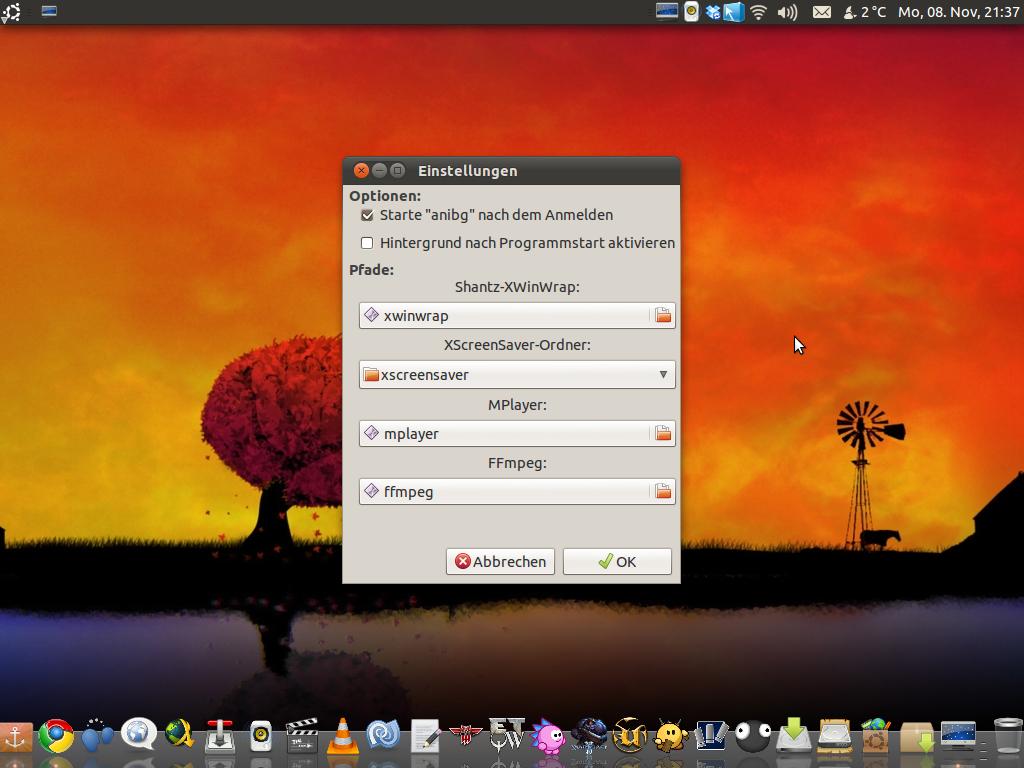1024x768 pixels.
Task: Launch the red winged emblem game
Action: (x=466, y=736)
